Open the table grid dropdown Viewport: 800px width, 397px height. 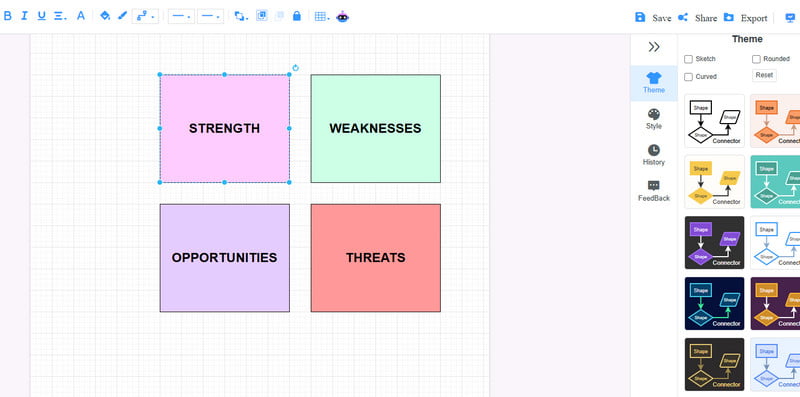click(x=322, y=16)
